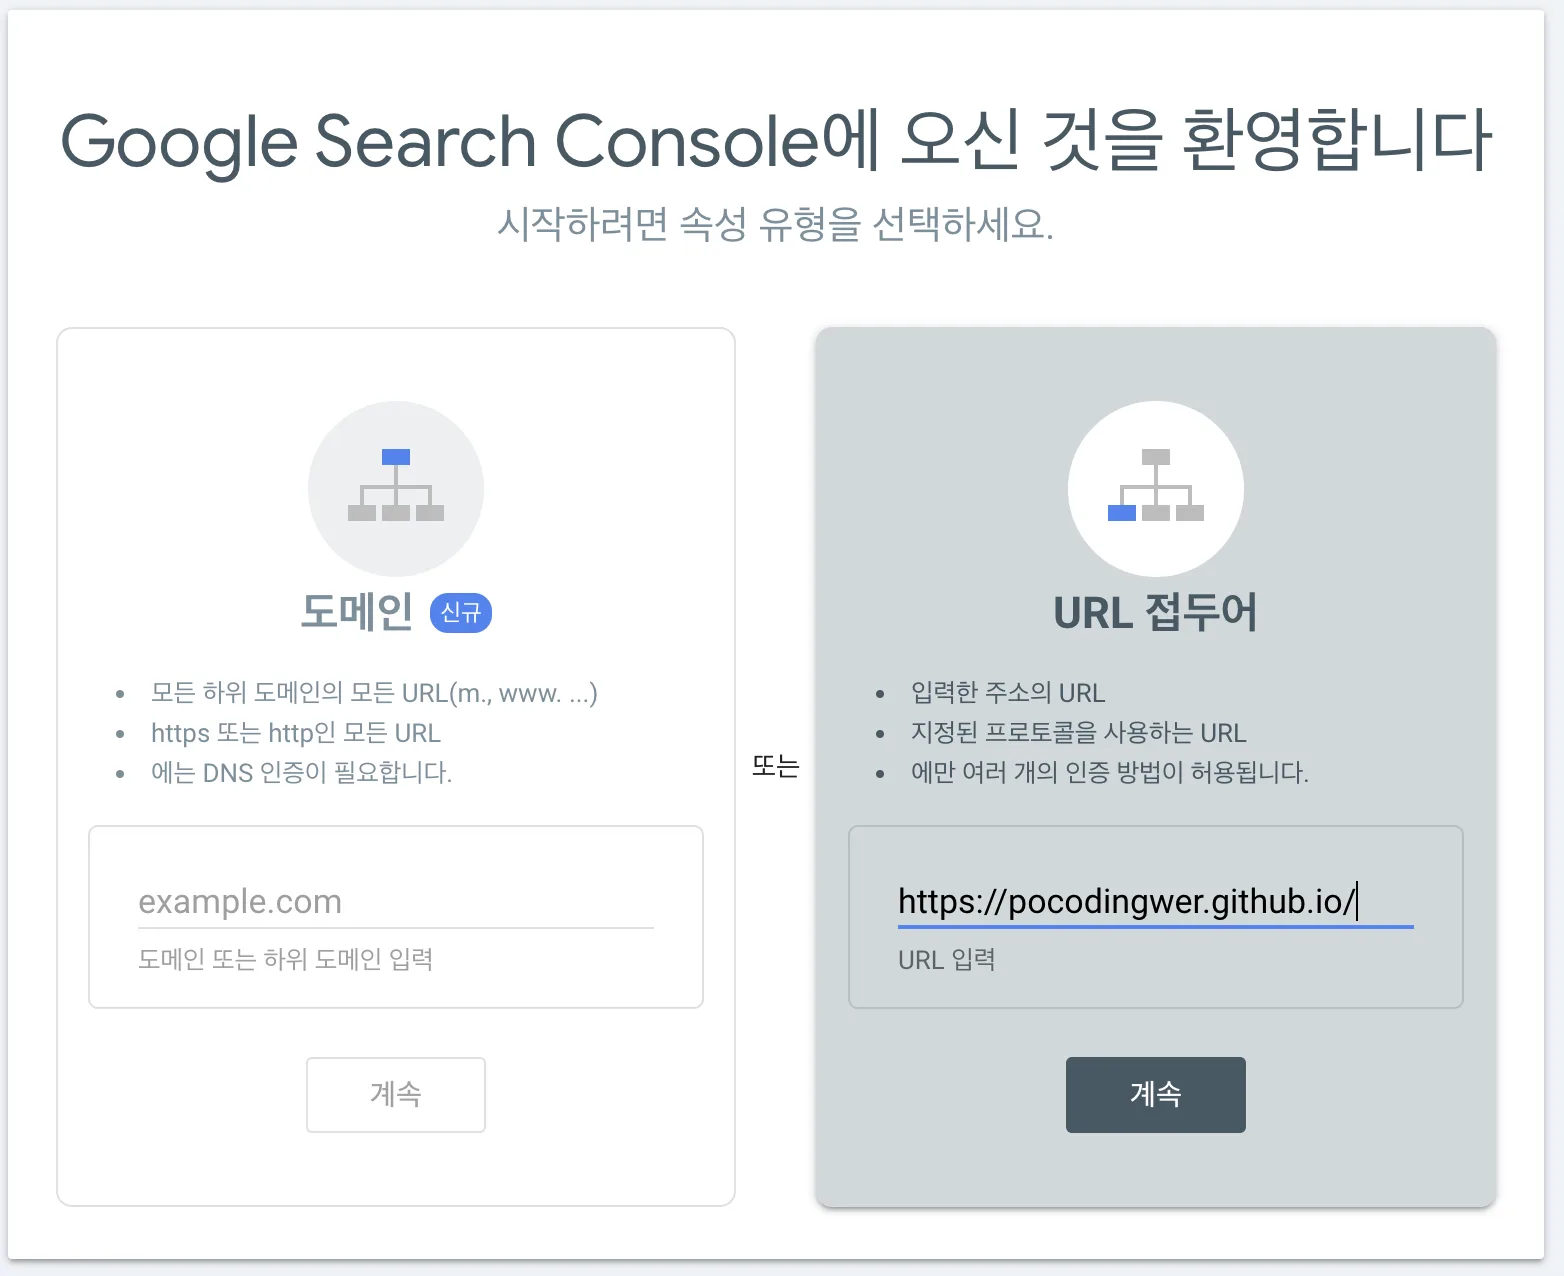1564x1276 pixels.
Task: Click helper text 도메인 또는 하위 도메인 입력
Action: point(286,960)
